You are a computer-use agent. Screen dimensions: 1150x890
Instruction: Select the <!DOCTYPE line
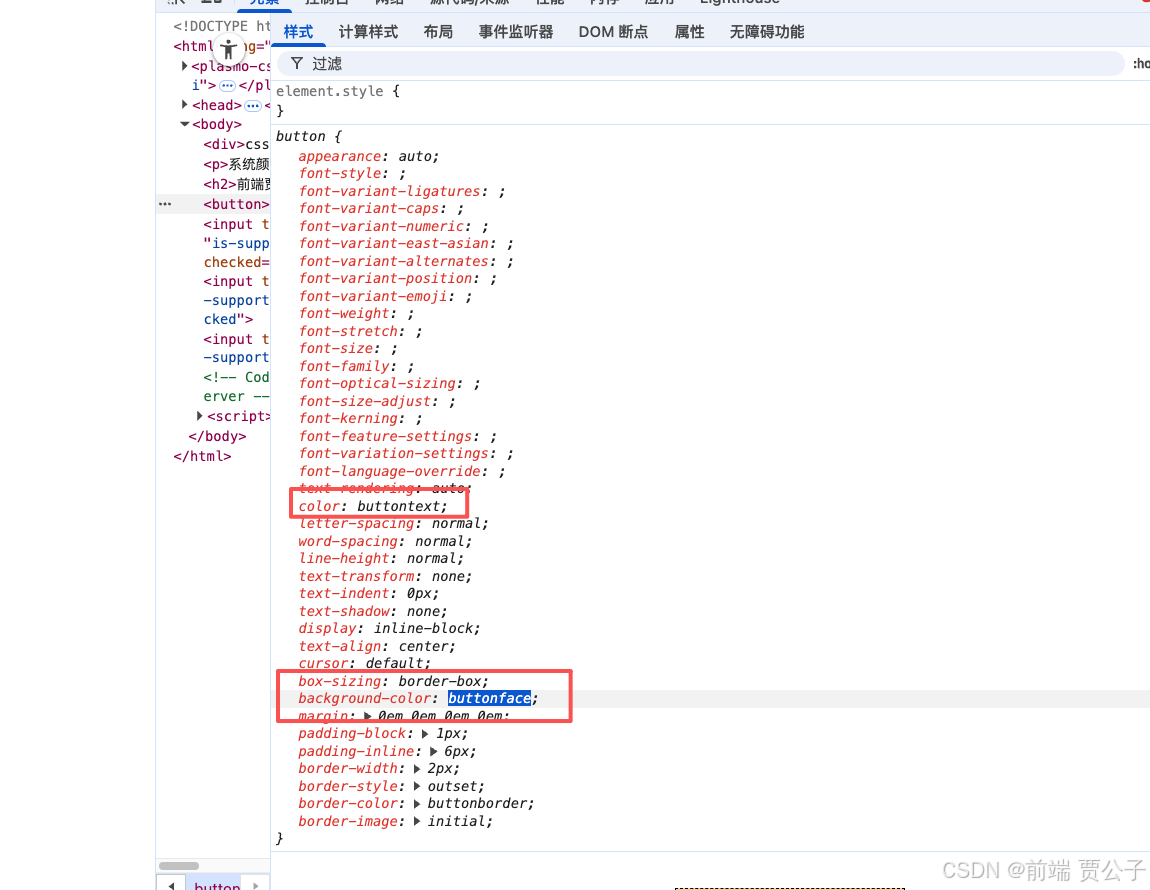pos(221,26)
